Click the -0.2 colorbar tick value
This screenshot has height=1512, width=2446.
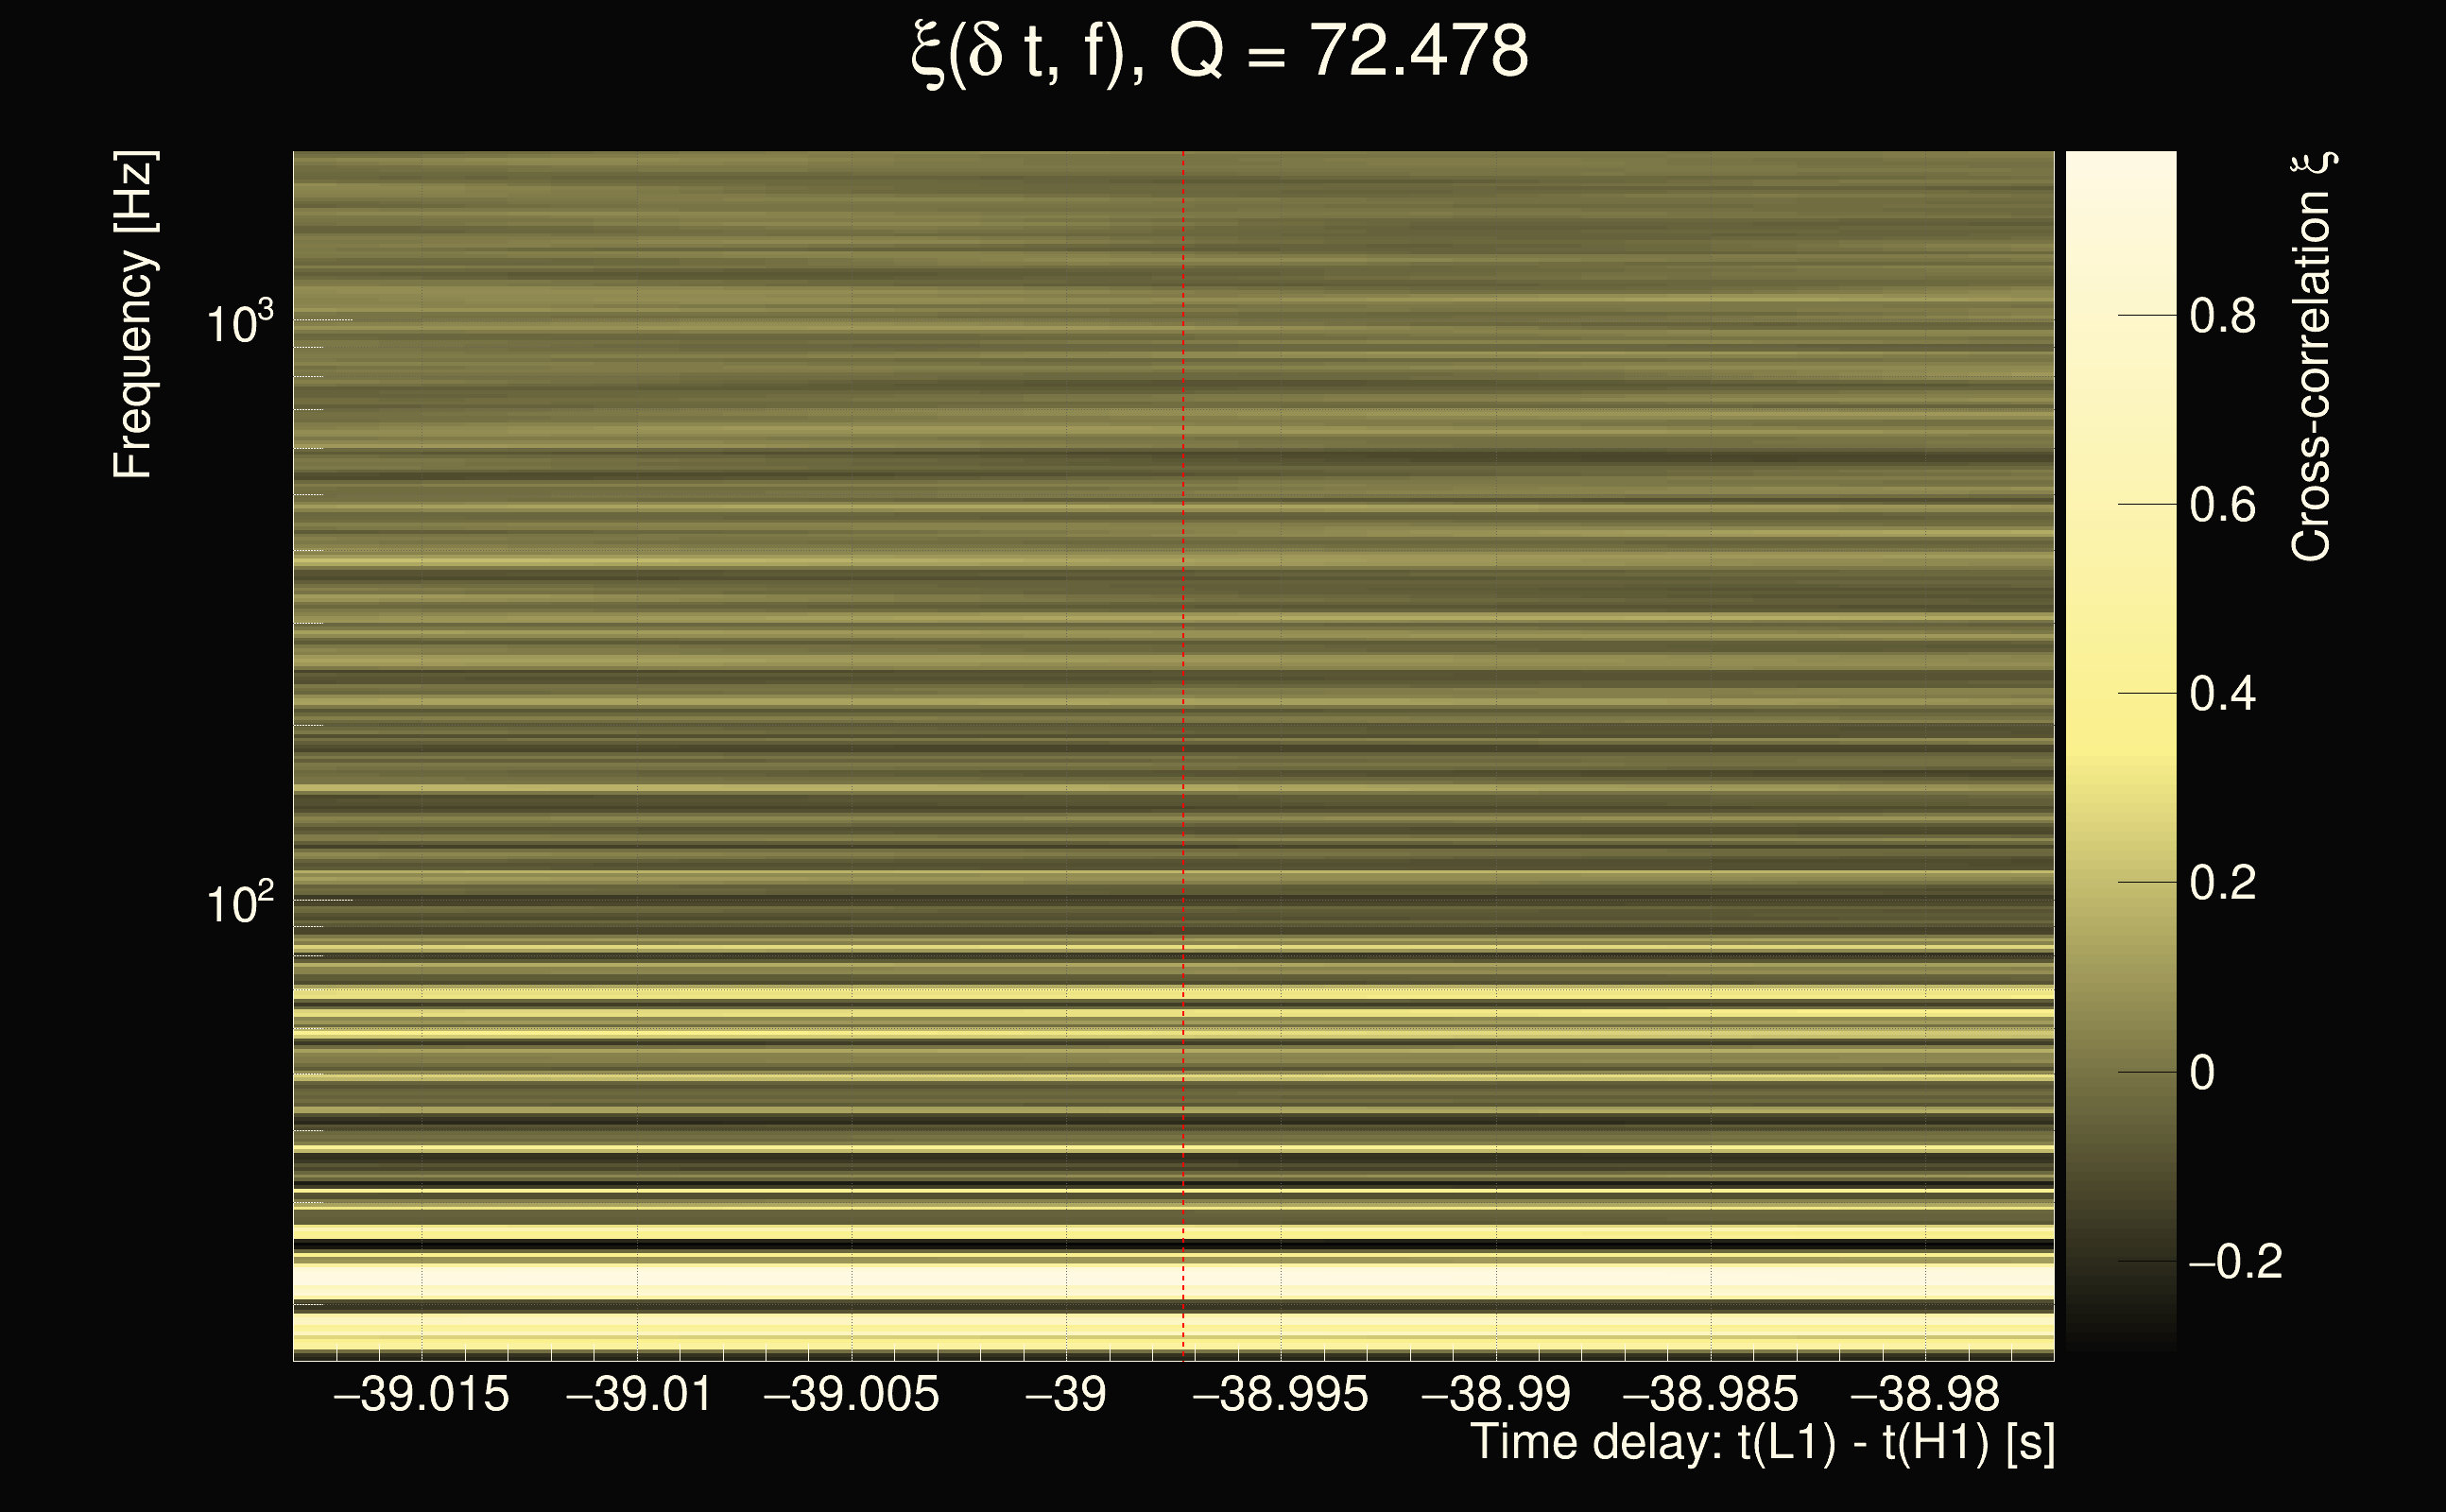(x=2235, y=1262)
